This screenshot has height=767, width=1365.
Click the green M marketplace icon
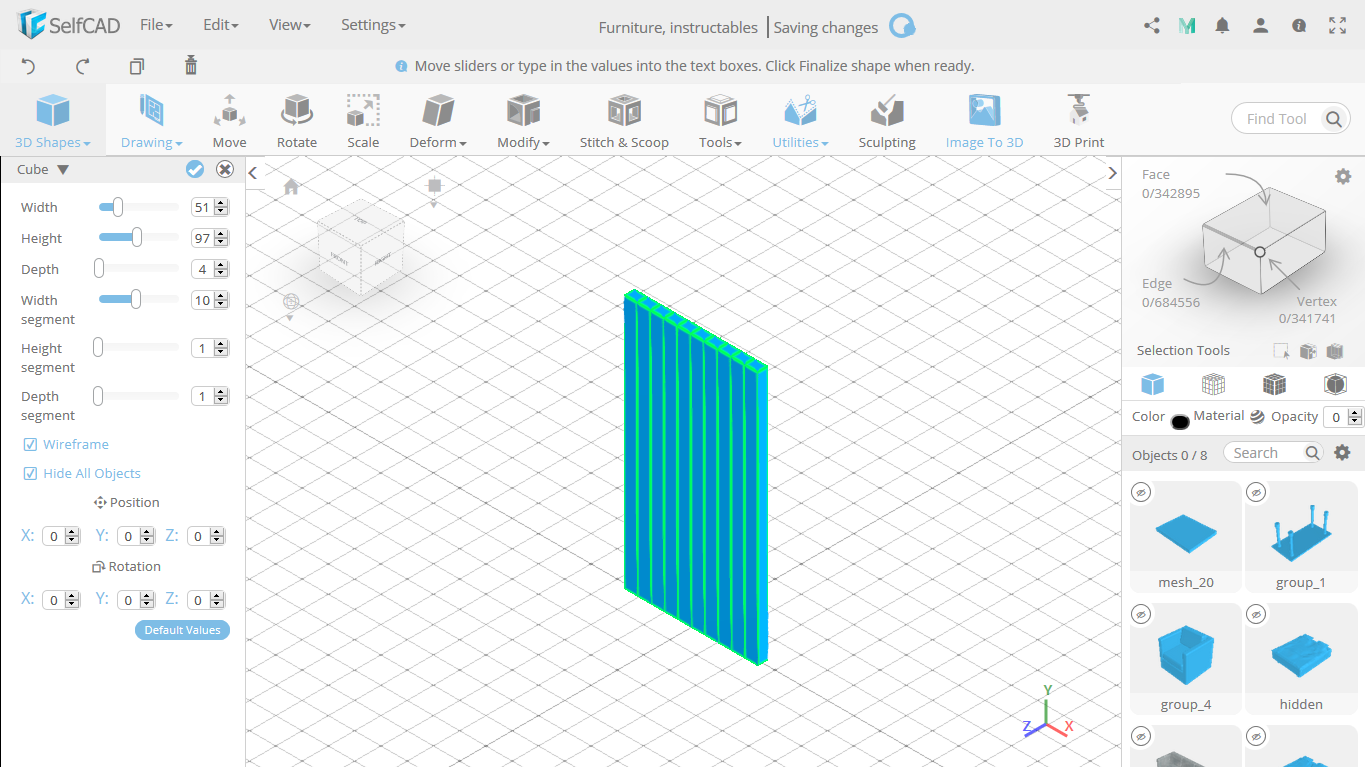pos(1187,26)
